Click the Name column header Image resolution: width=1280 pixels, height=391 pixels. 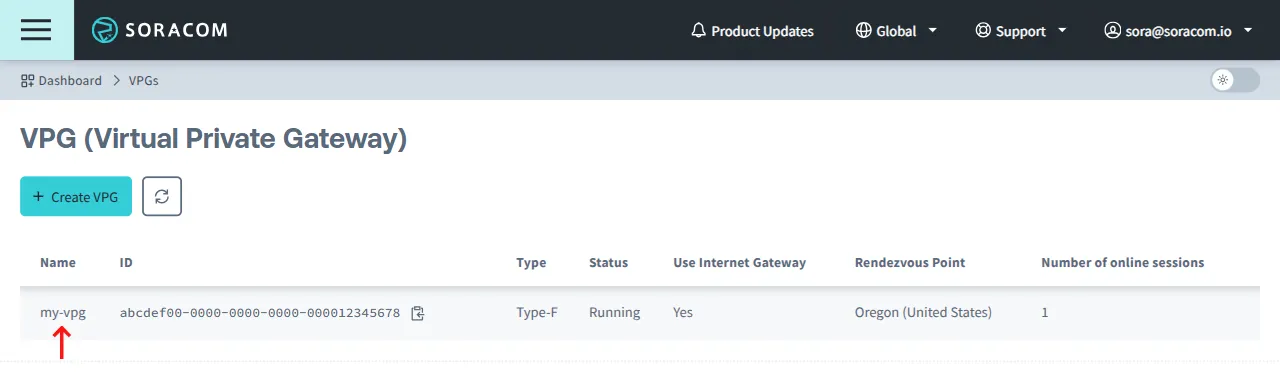(x=58, y=262)
